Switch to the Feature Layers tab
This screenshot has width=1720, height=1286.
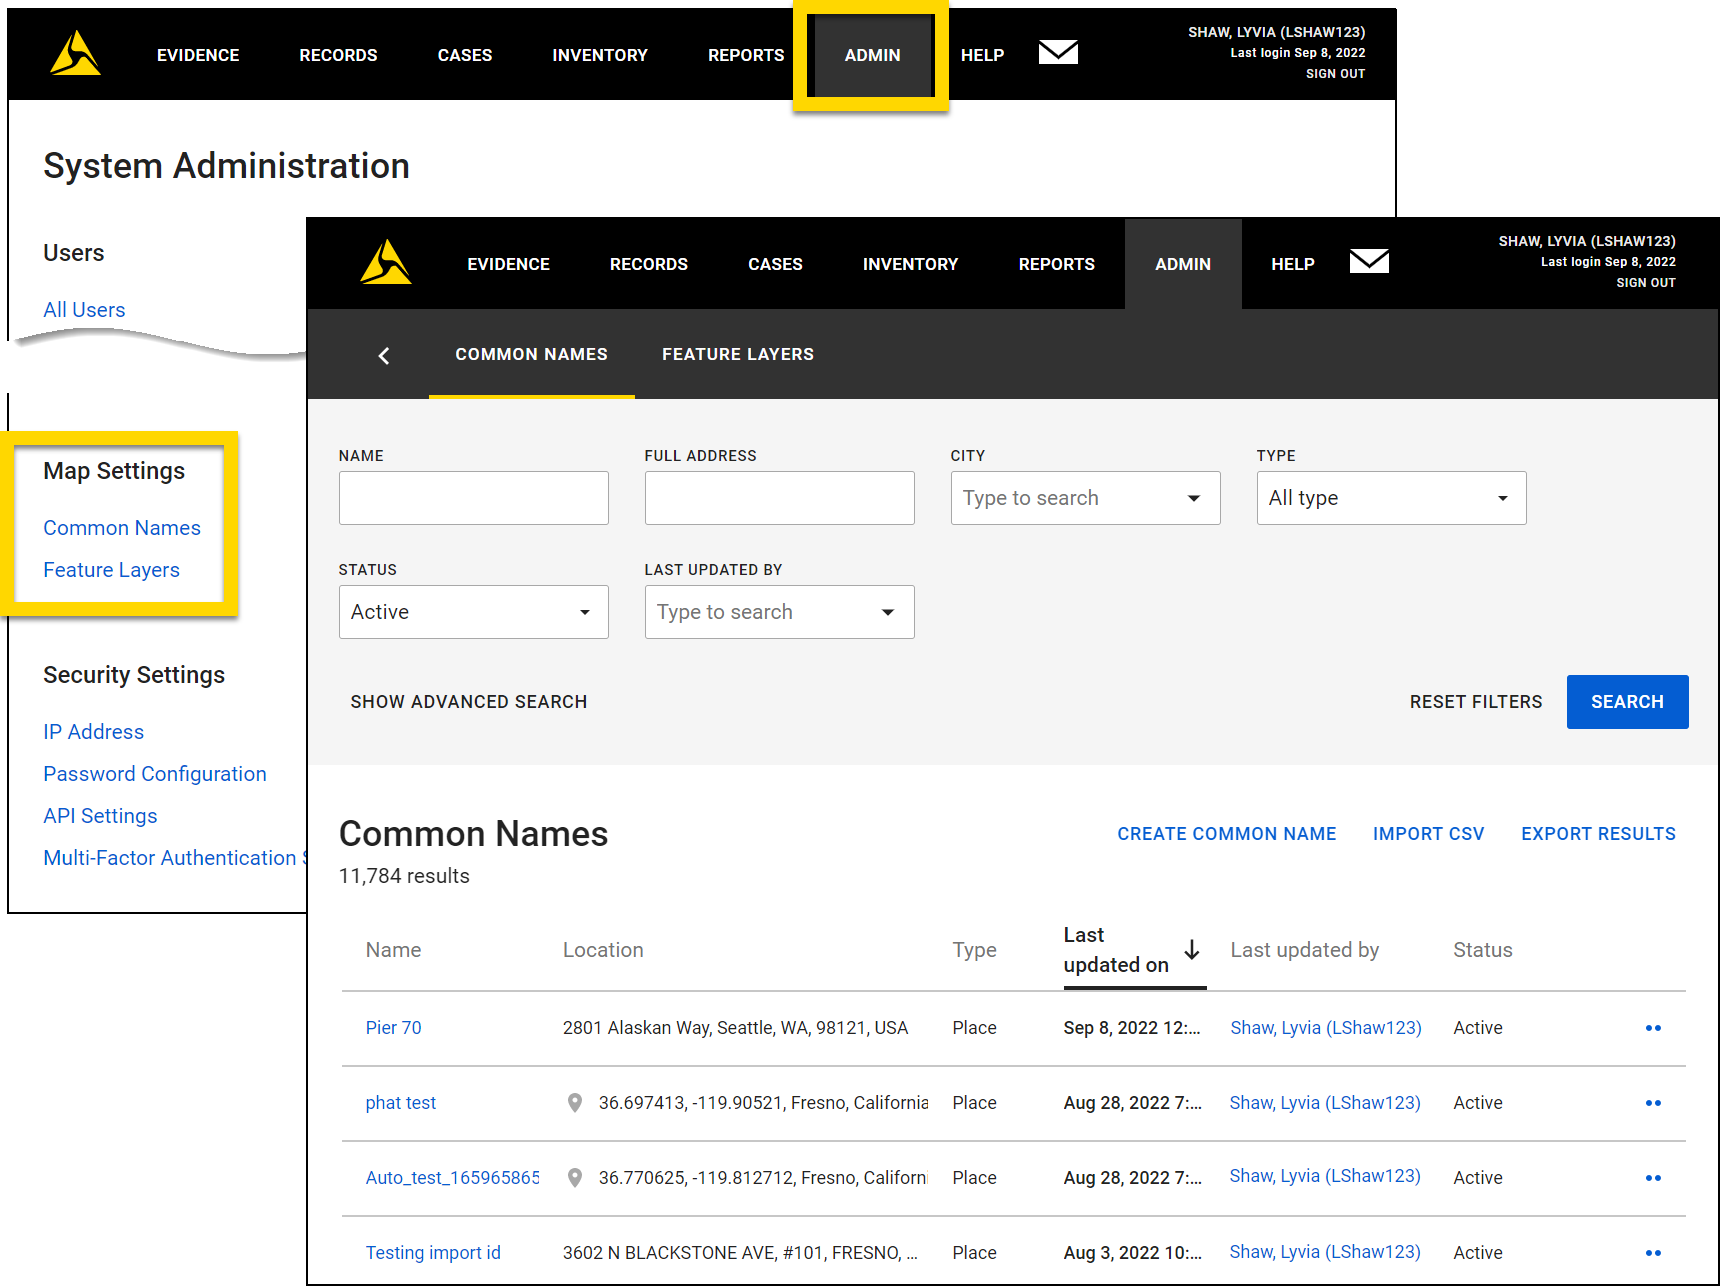coord(737,354)
